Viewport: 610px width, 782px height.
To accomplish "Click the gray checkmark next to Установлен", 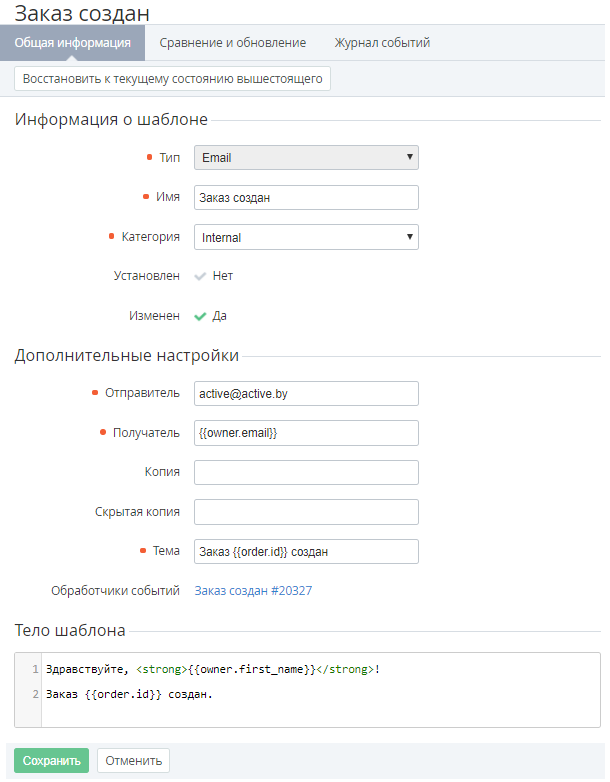I will (200, 276).
